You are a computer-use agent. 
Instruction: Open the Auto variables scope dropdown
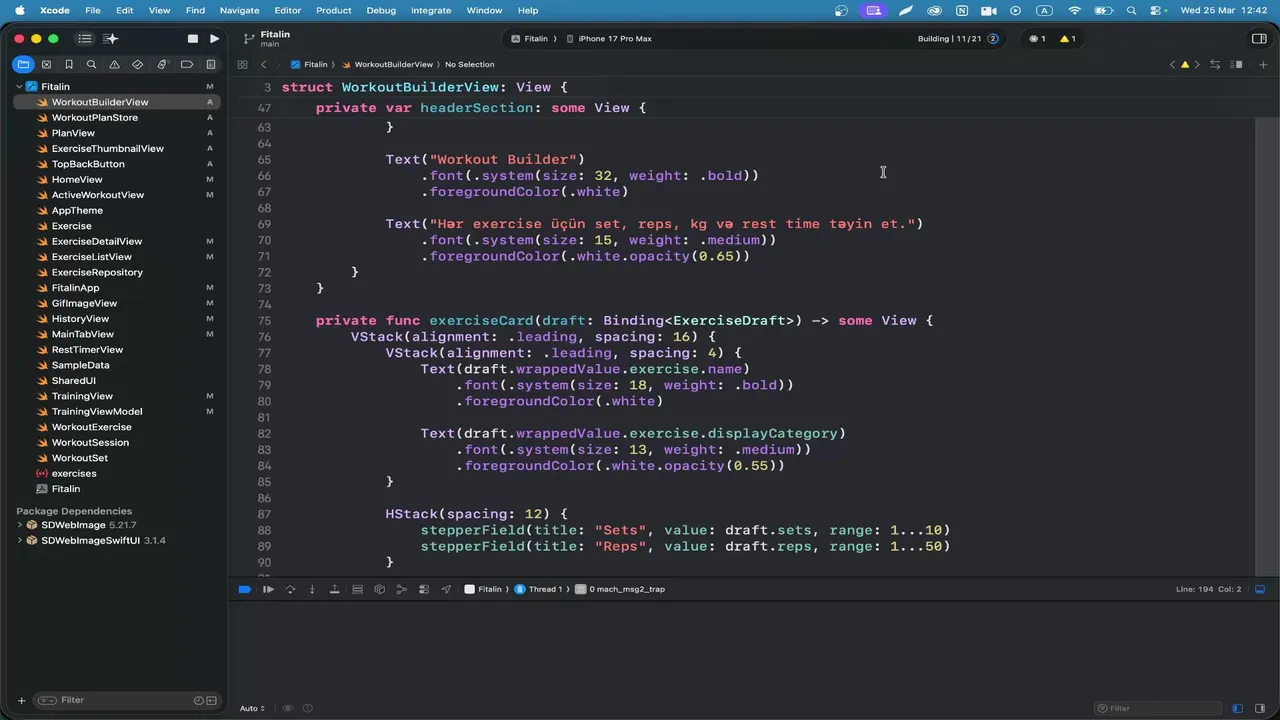pos(252,708)
